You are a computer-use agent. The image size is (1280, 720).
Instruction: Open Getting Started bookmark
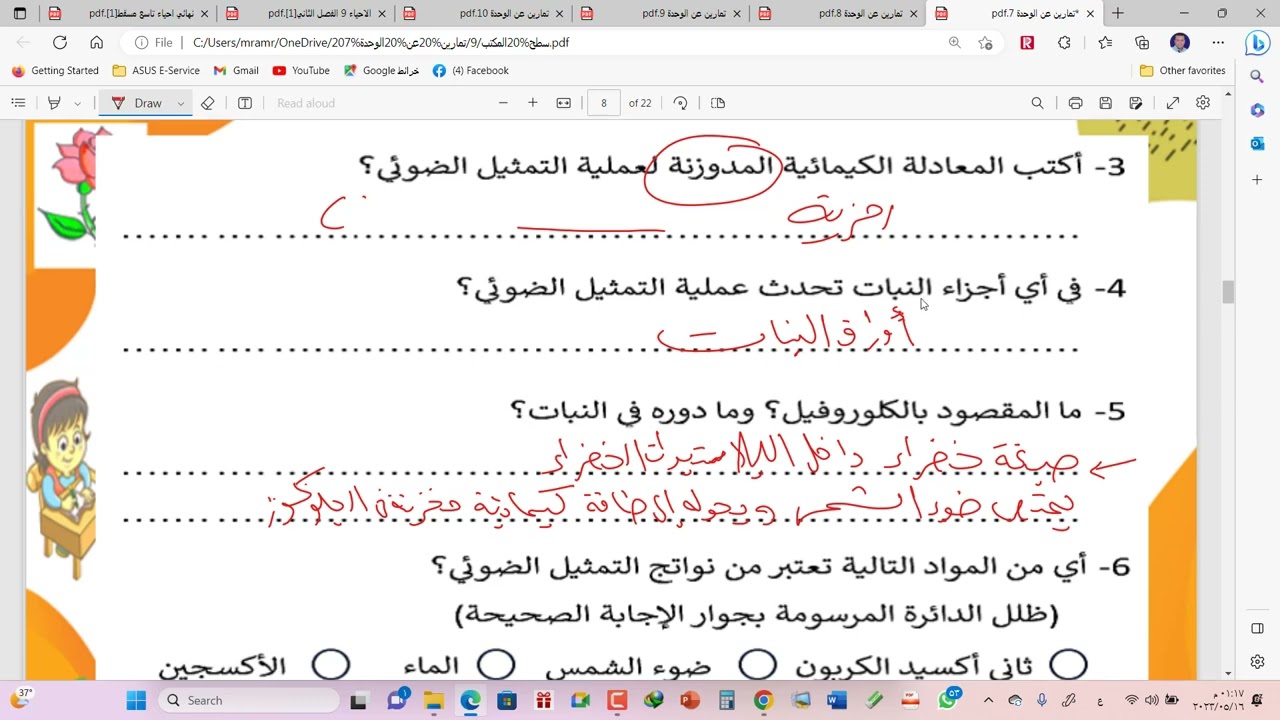[x=55, y=71]
